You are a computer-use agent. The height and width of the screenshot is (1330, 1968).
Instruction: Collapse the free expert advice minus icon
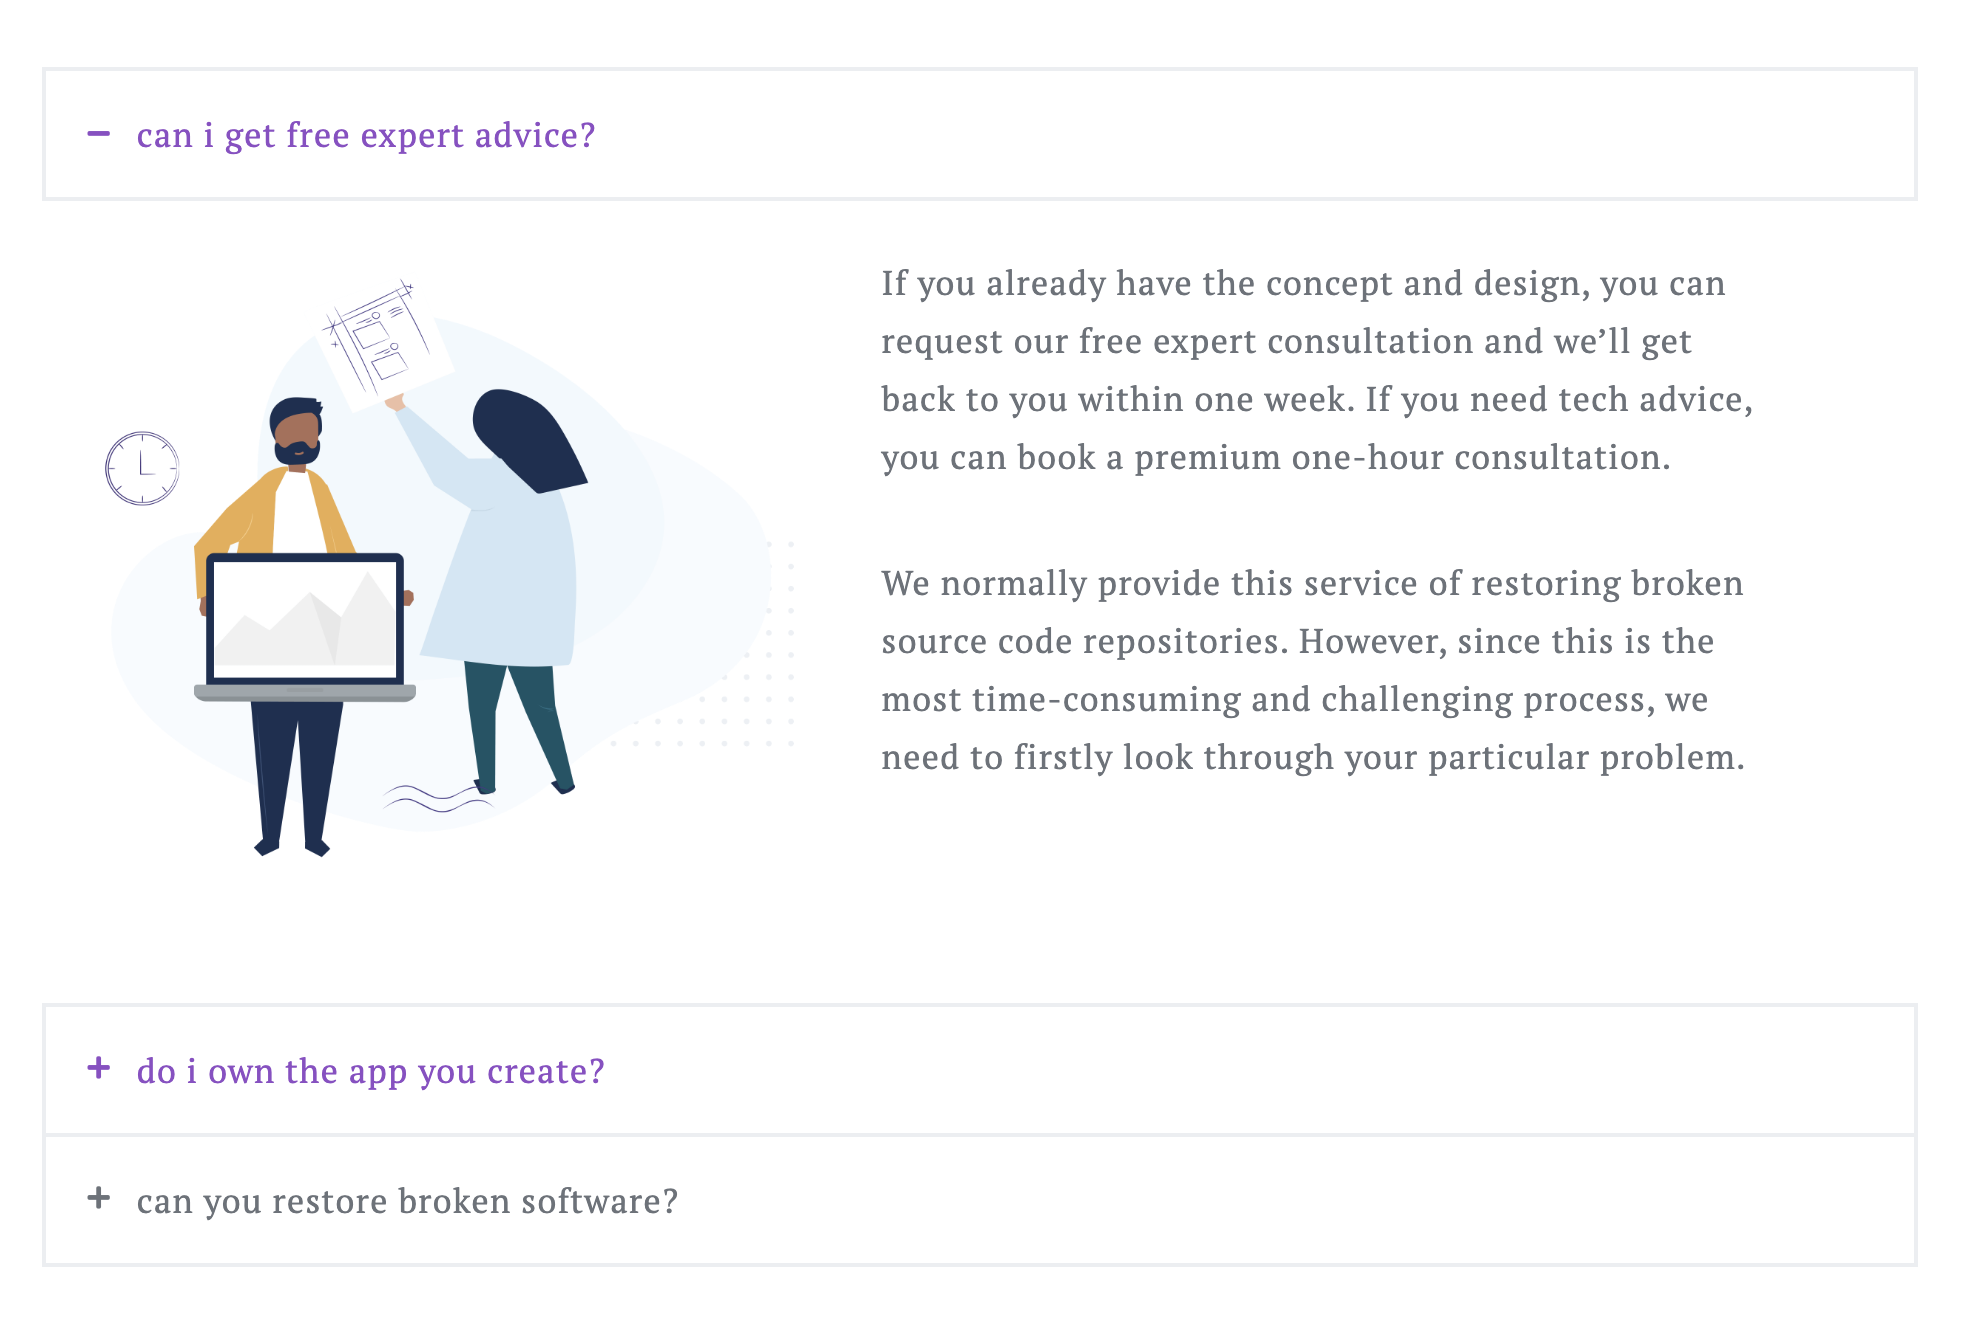click(99, 134)
